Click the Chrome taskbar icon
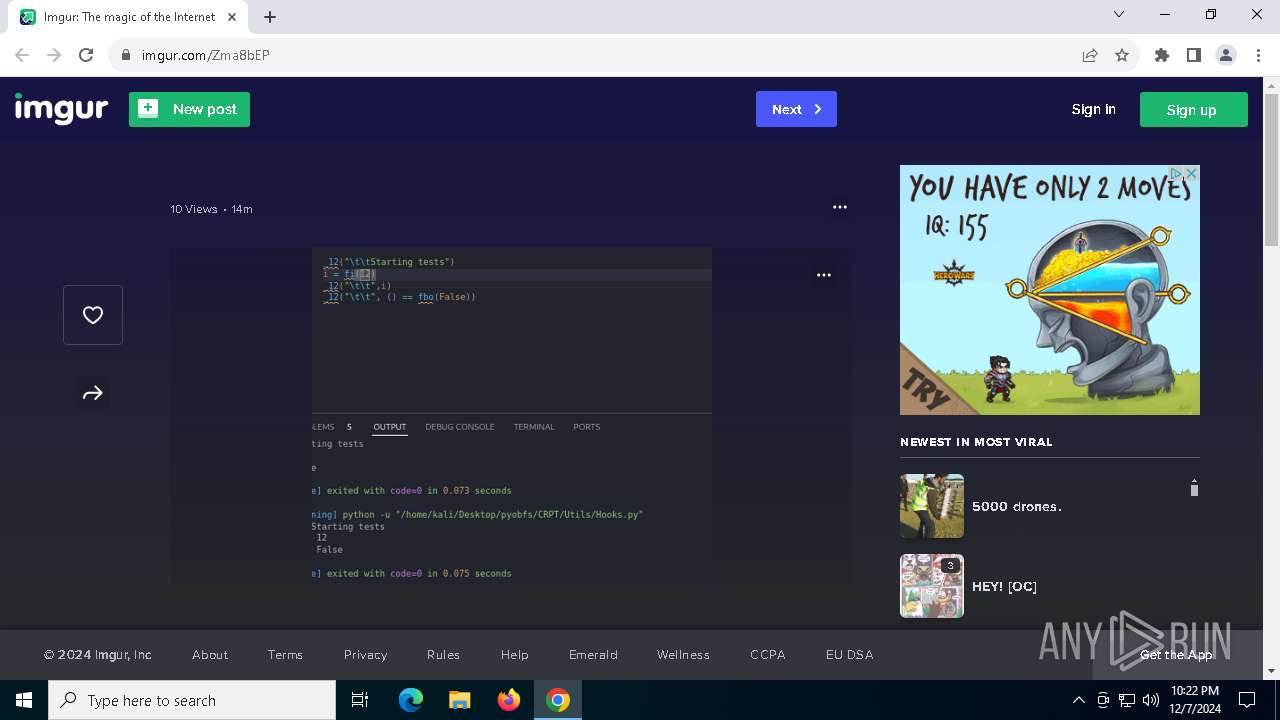Viewport: 1280px width, 720px height. pyautogui.click(x=558, y=700)
